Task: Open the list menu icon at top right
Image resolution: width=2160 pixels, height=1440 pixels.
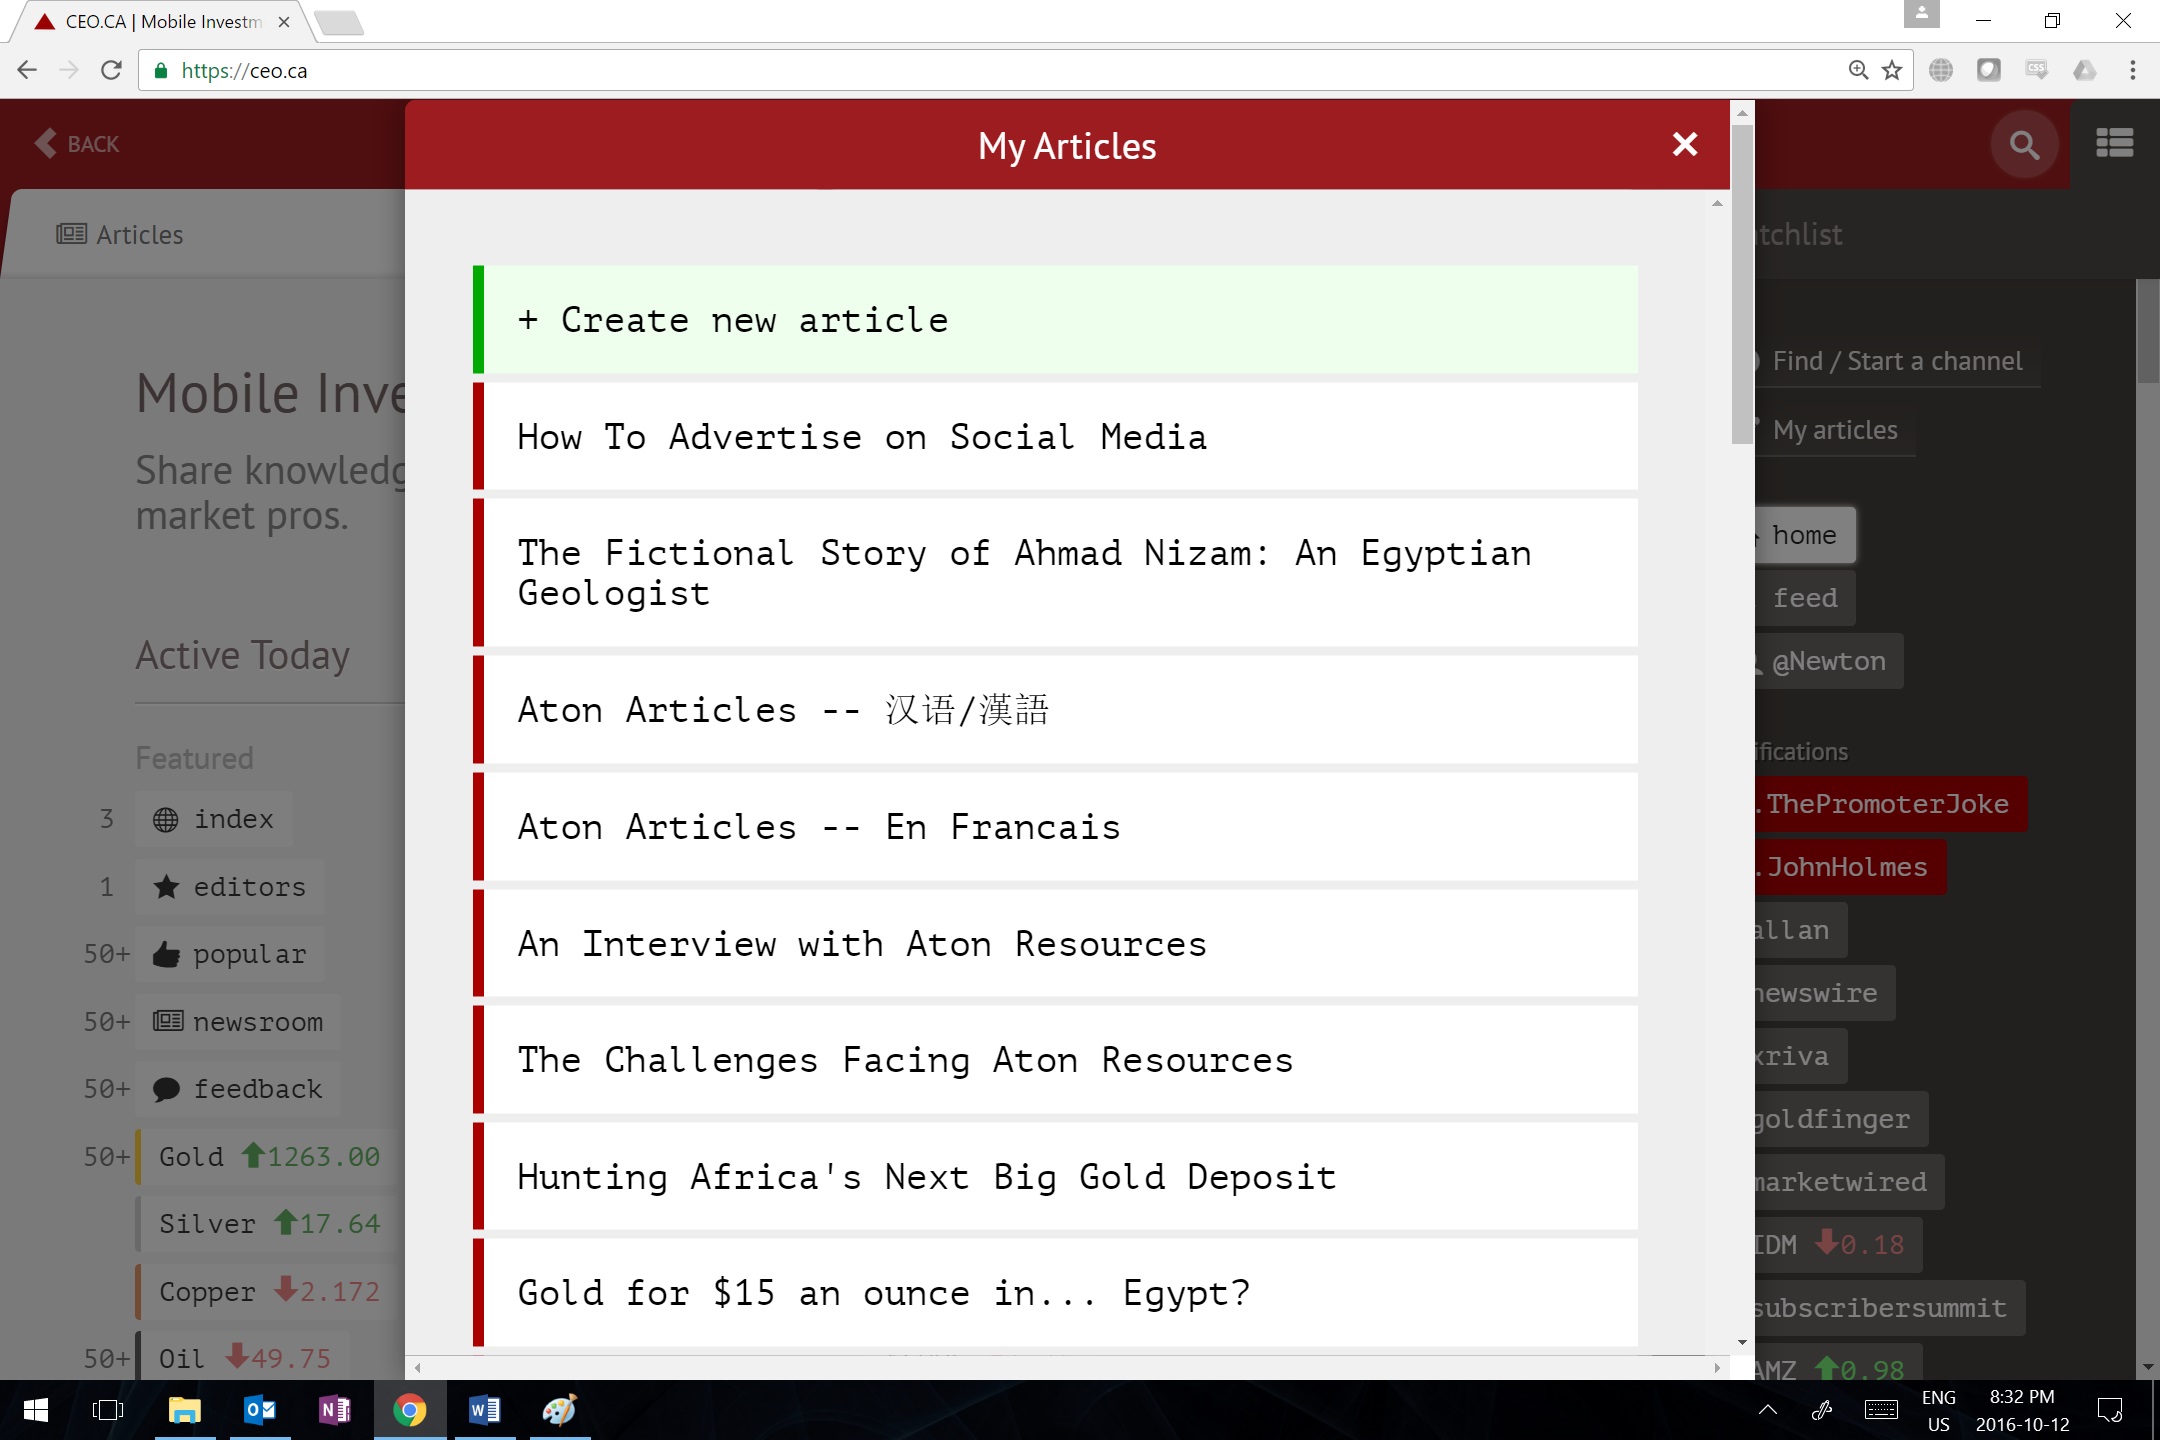Action: click(2115, 144)
